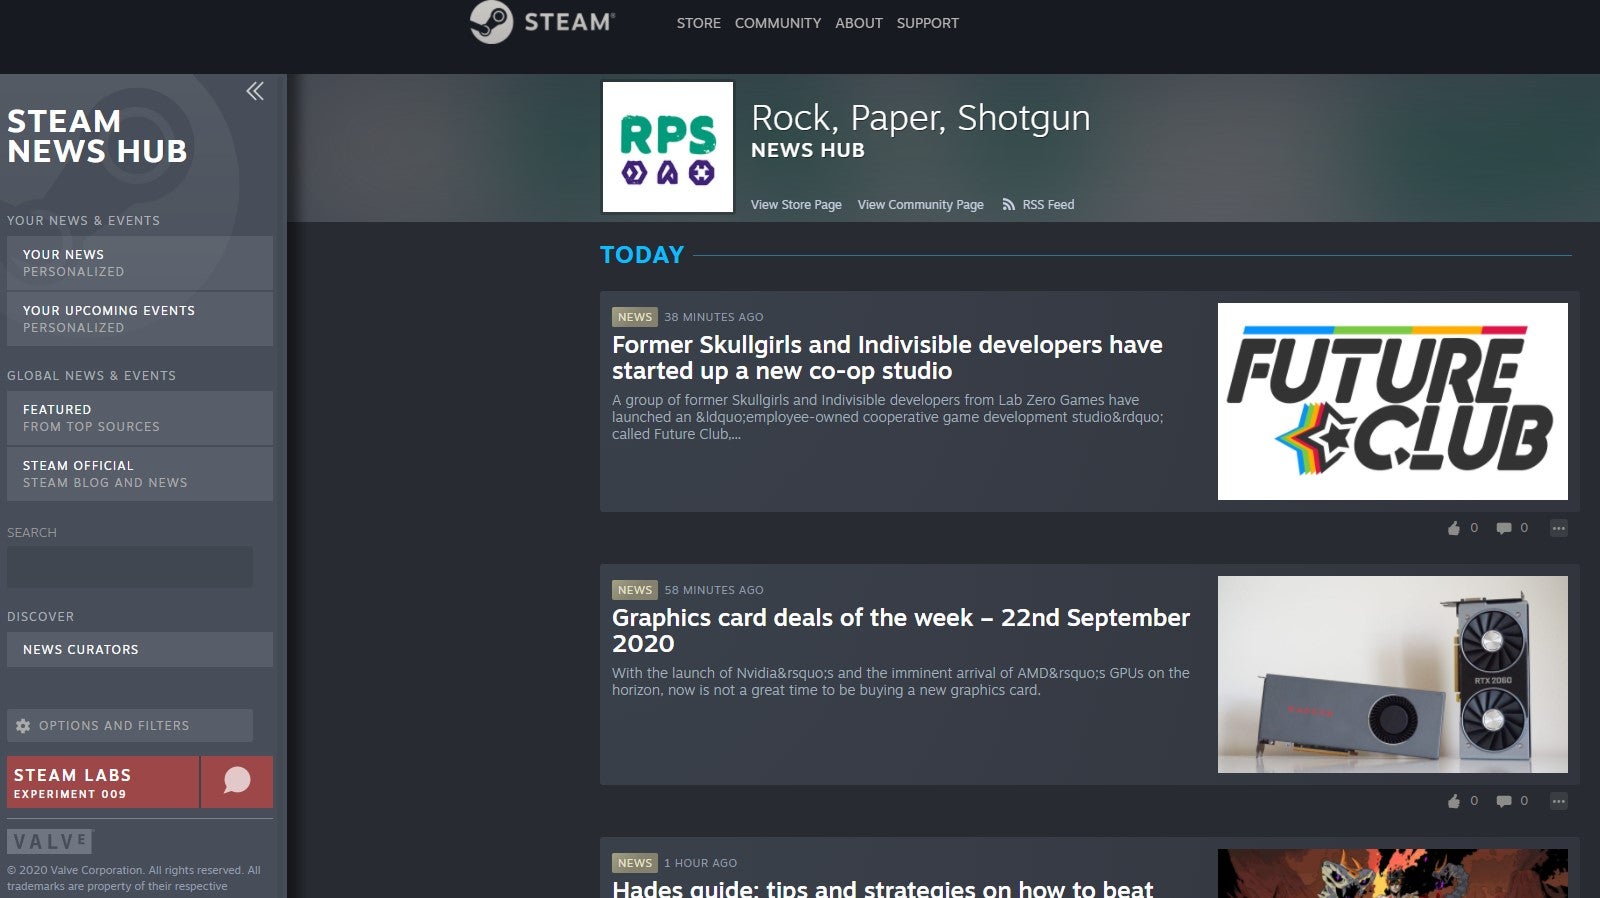Screen dimensions: 1600x898
Task: Thumbs up the Skullgirls developers article
Action: 1453,528
